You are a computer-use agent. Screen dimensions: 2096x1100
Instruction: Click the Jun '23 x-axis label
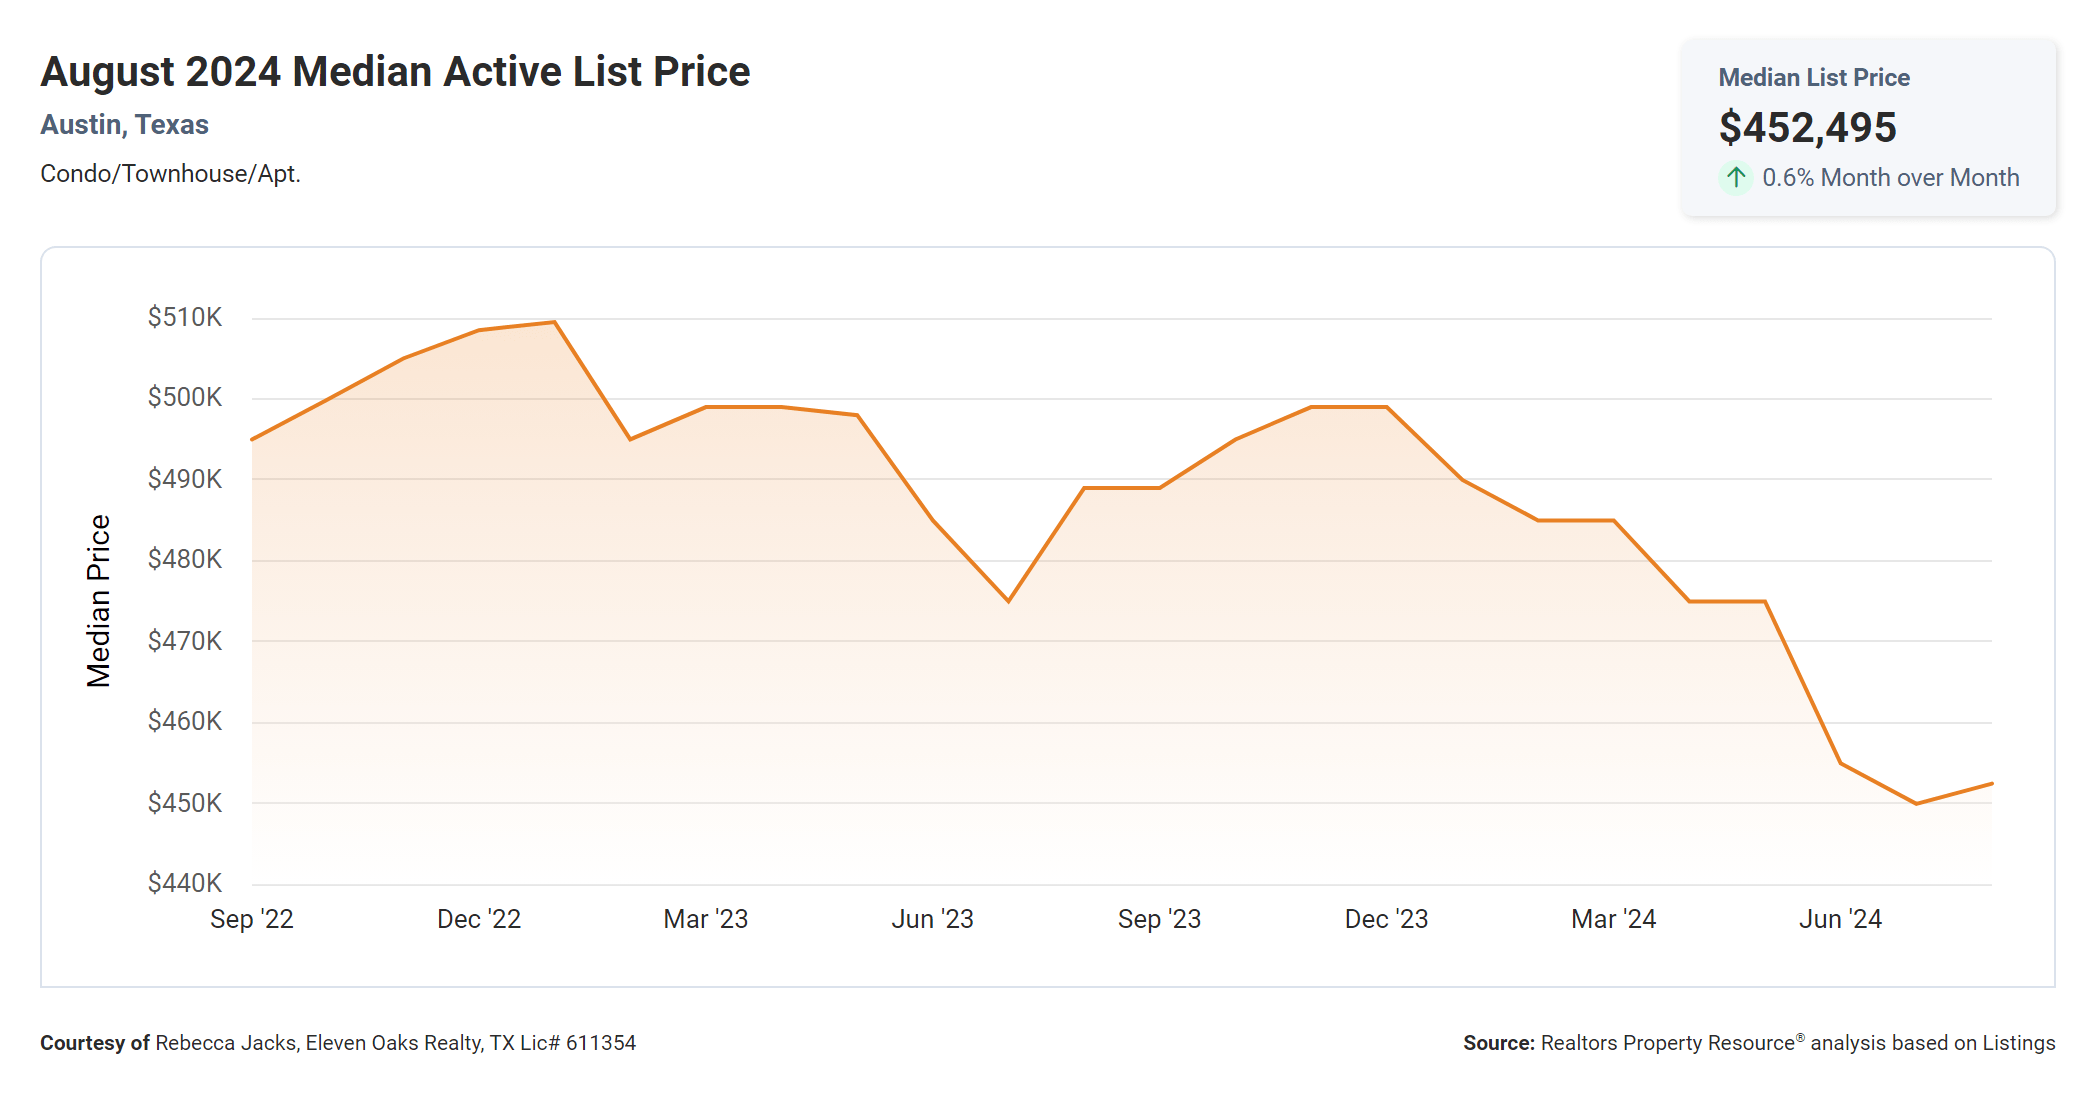[x=932, y=919]
